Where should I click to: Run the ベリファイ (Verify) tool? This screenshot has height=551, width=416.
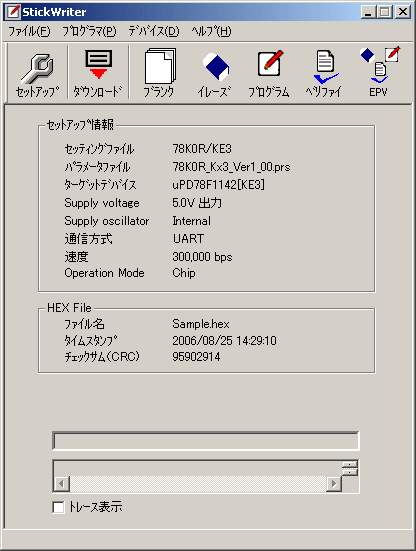(x=324, y=73)
